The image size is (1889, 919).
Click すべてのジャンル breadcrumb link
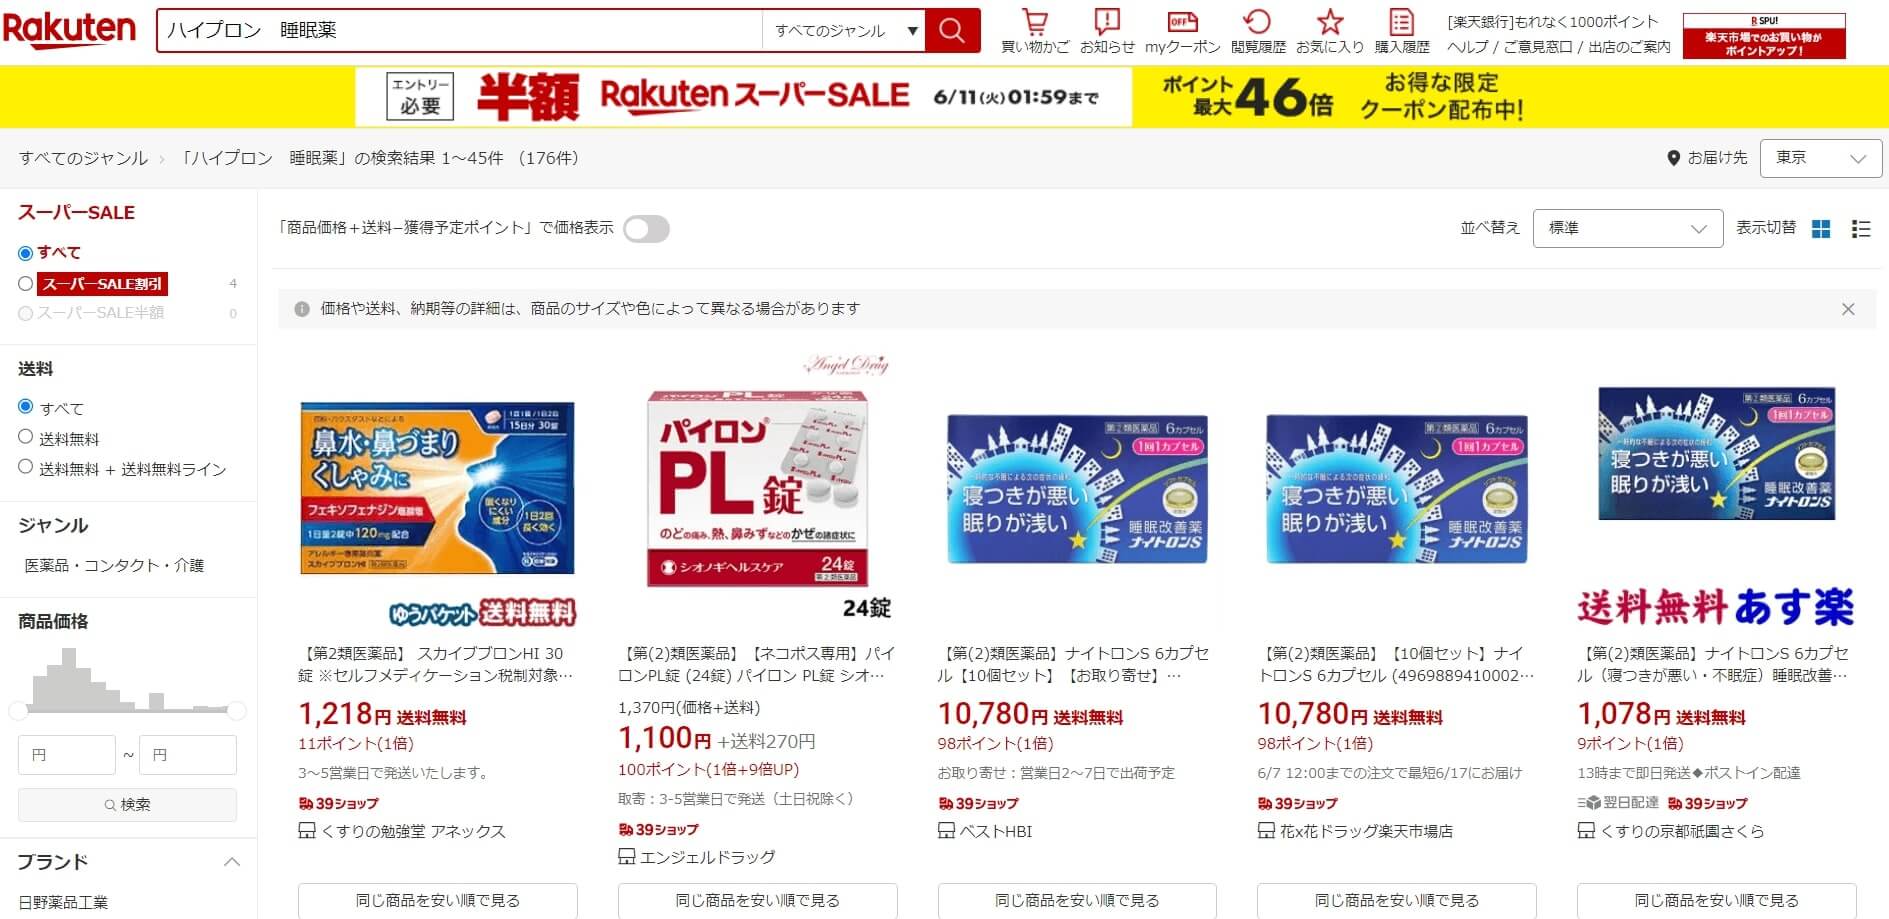click(x=83, y=158)
